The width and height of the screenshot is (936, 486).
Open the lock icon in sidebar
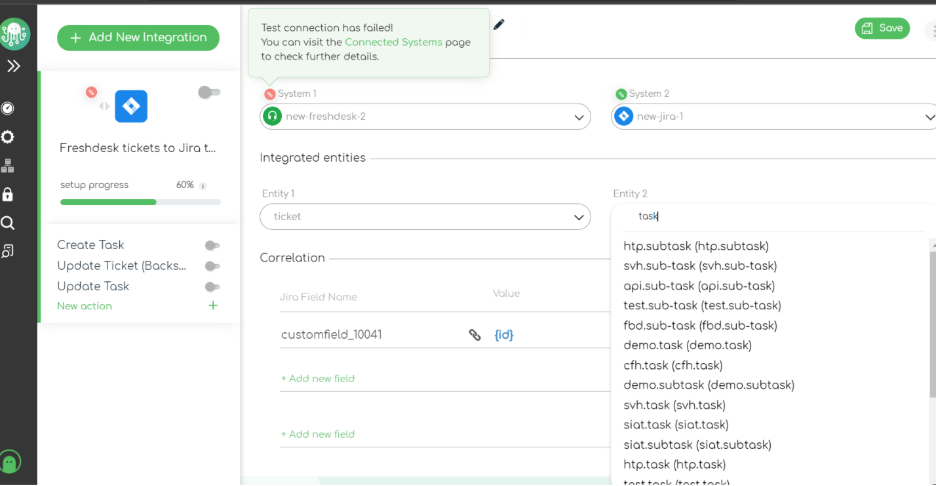(x=8, y=194)
